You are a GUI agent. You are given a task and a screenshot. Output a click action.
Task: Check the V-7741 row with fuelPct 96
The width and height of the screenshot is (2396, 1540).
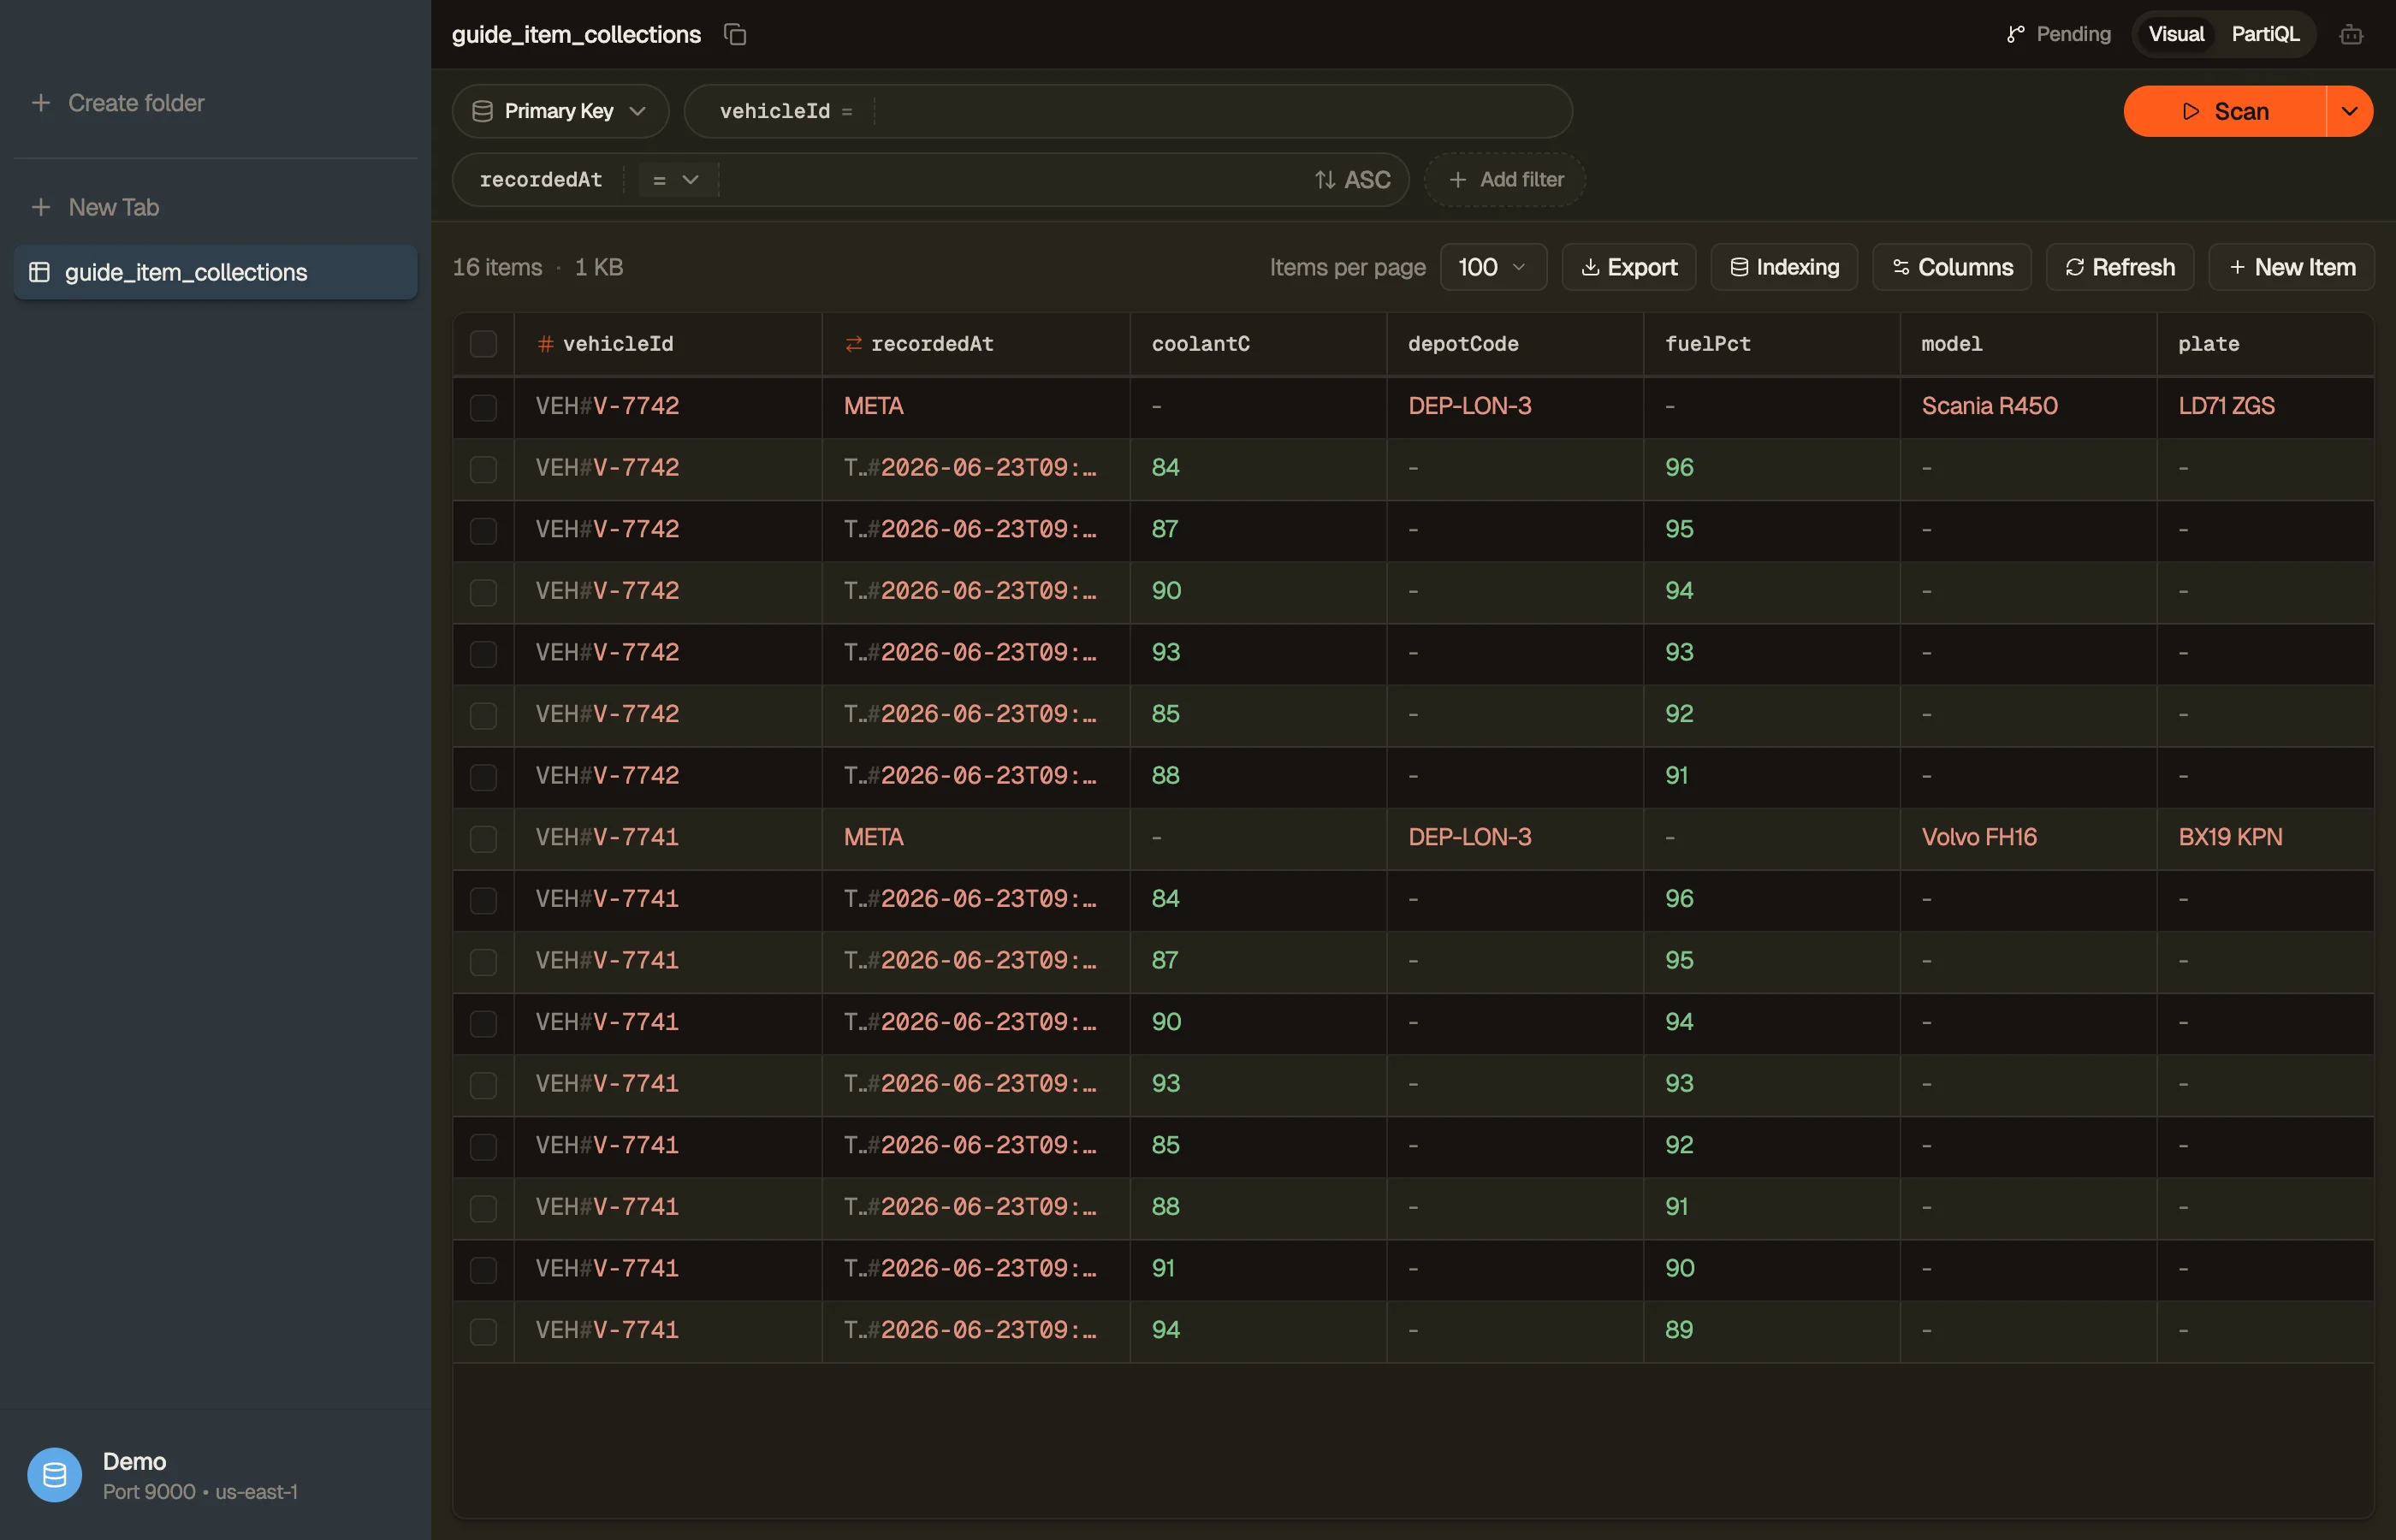click(484, 900)
